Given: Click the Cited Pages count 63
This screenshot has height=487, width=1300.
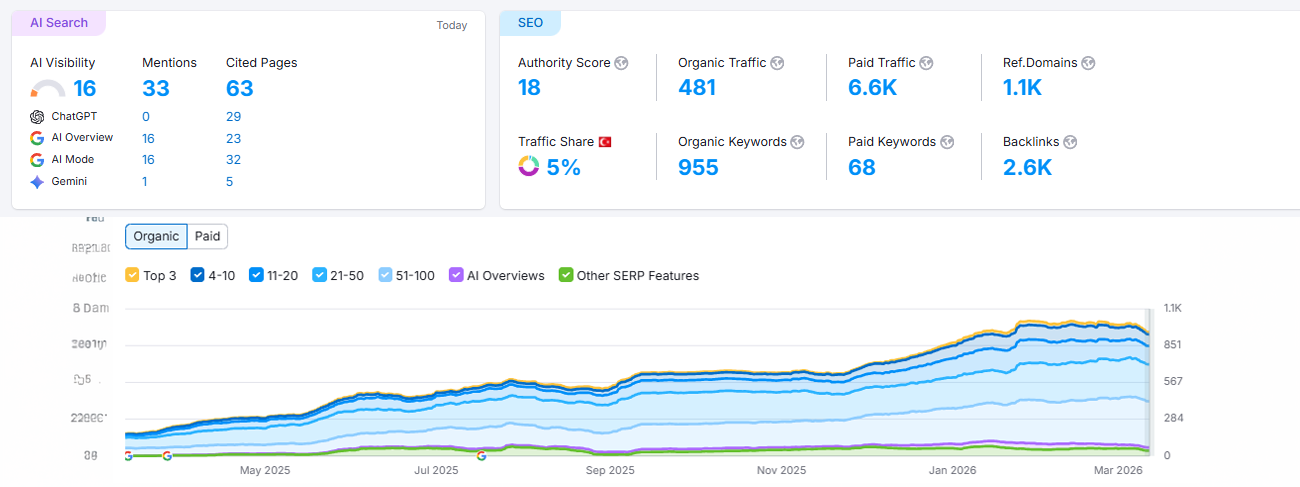Looking at the screenshot, I should [240, 88].
